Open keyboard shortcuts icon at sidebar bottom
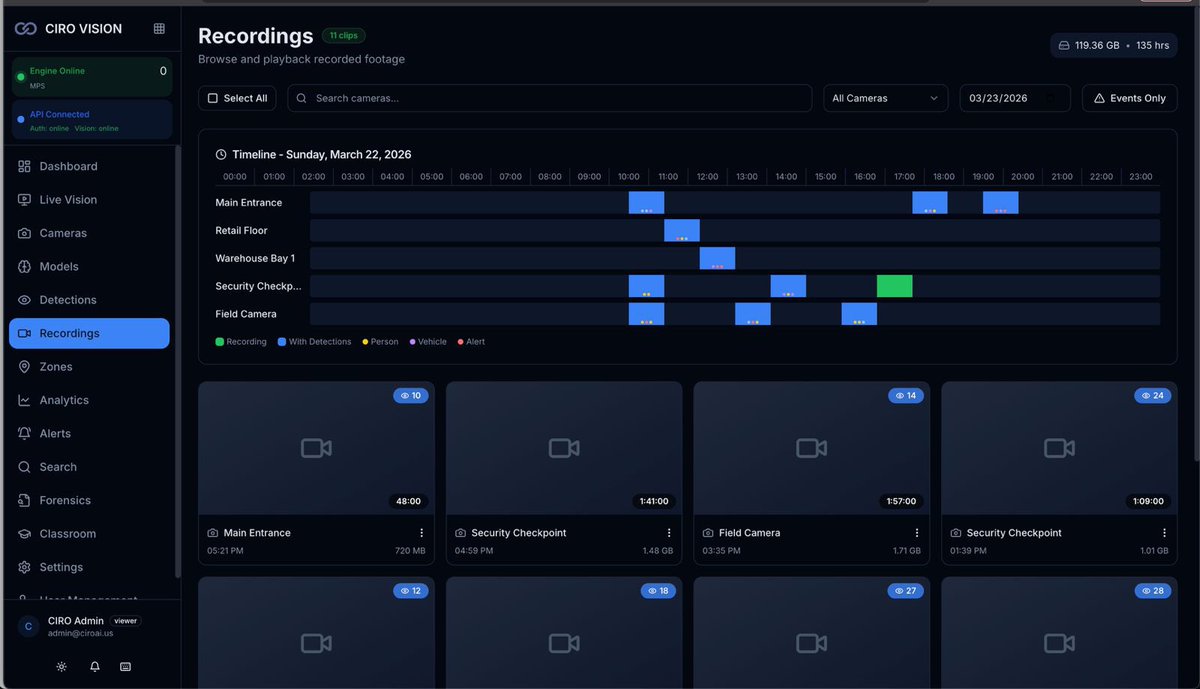This screenshot has height=689, width=1200. (125, 666)
